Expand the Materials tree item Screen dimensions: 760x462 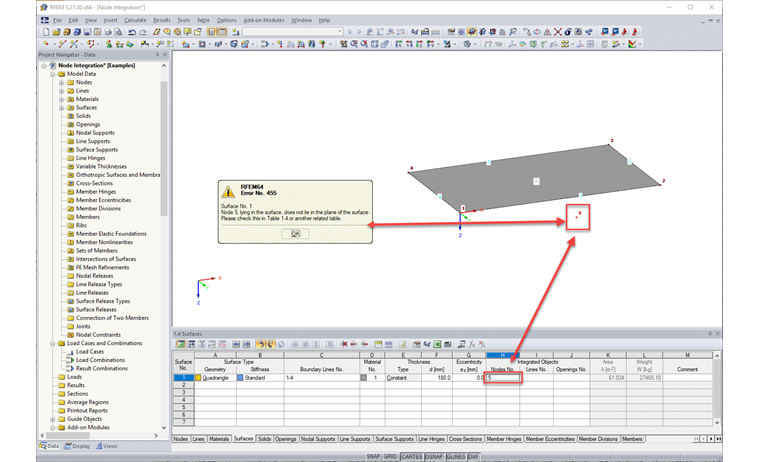coord(62,99)
